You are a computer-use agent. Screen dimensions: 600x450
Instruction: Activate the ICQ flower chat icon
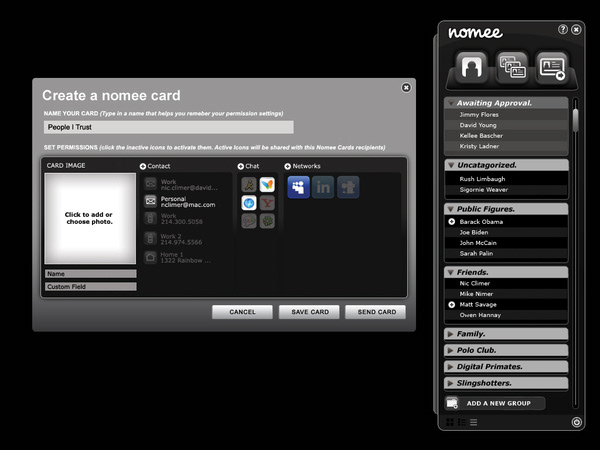267,221
